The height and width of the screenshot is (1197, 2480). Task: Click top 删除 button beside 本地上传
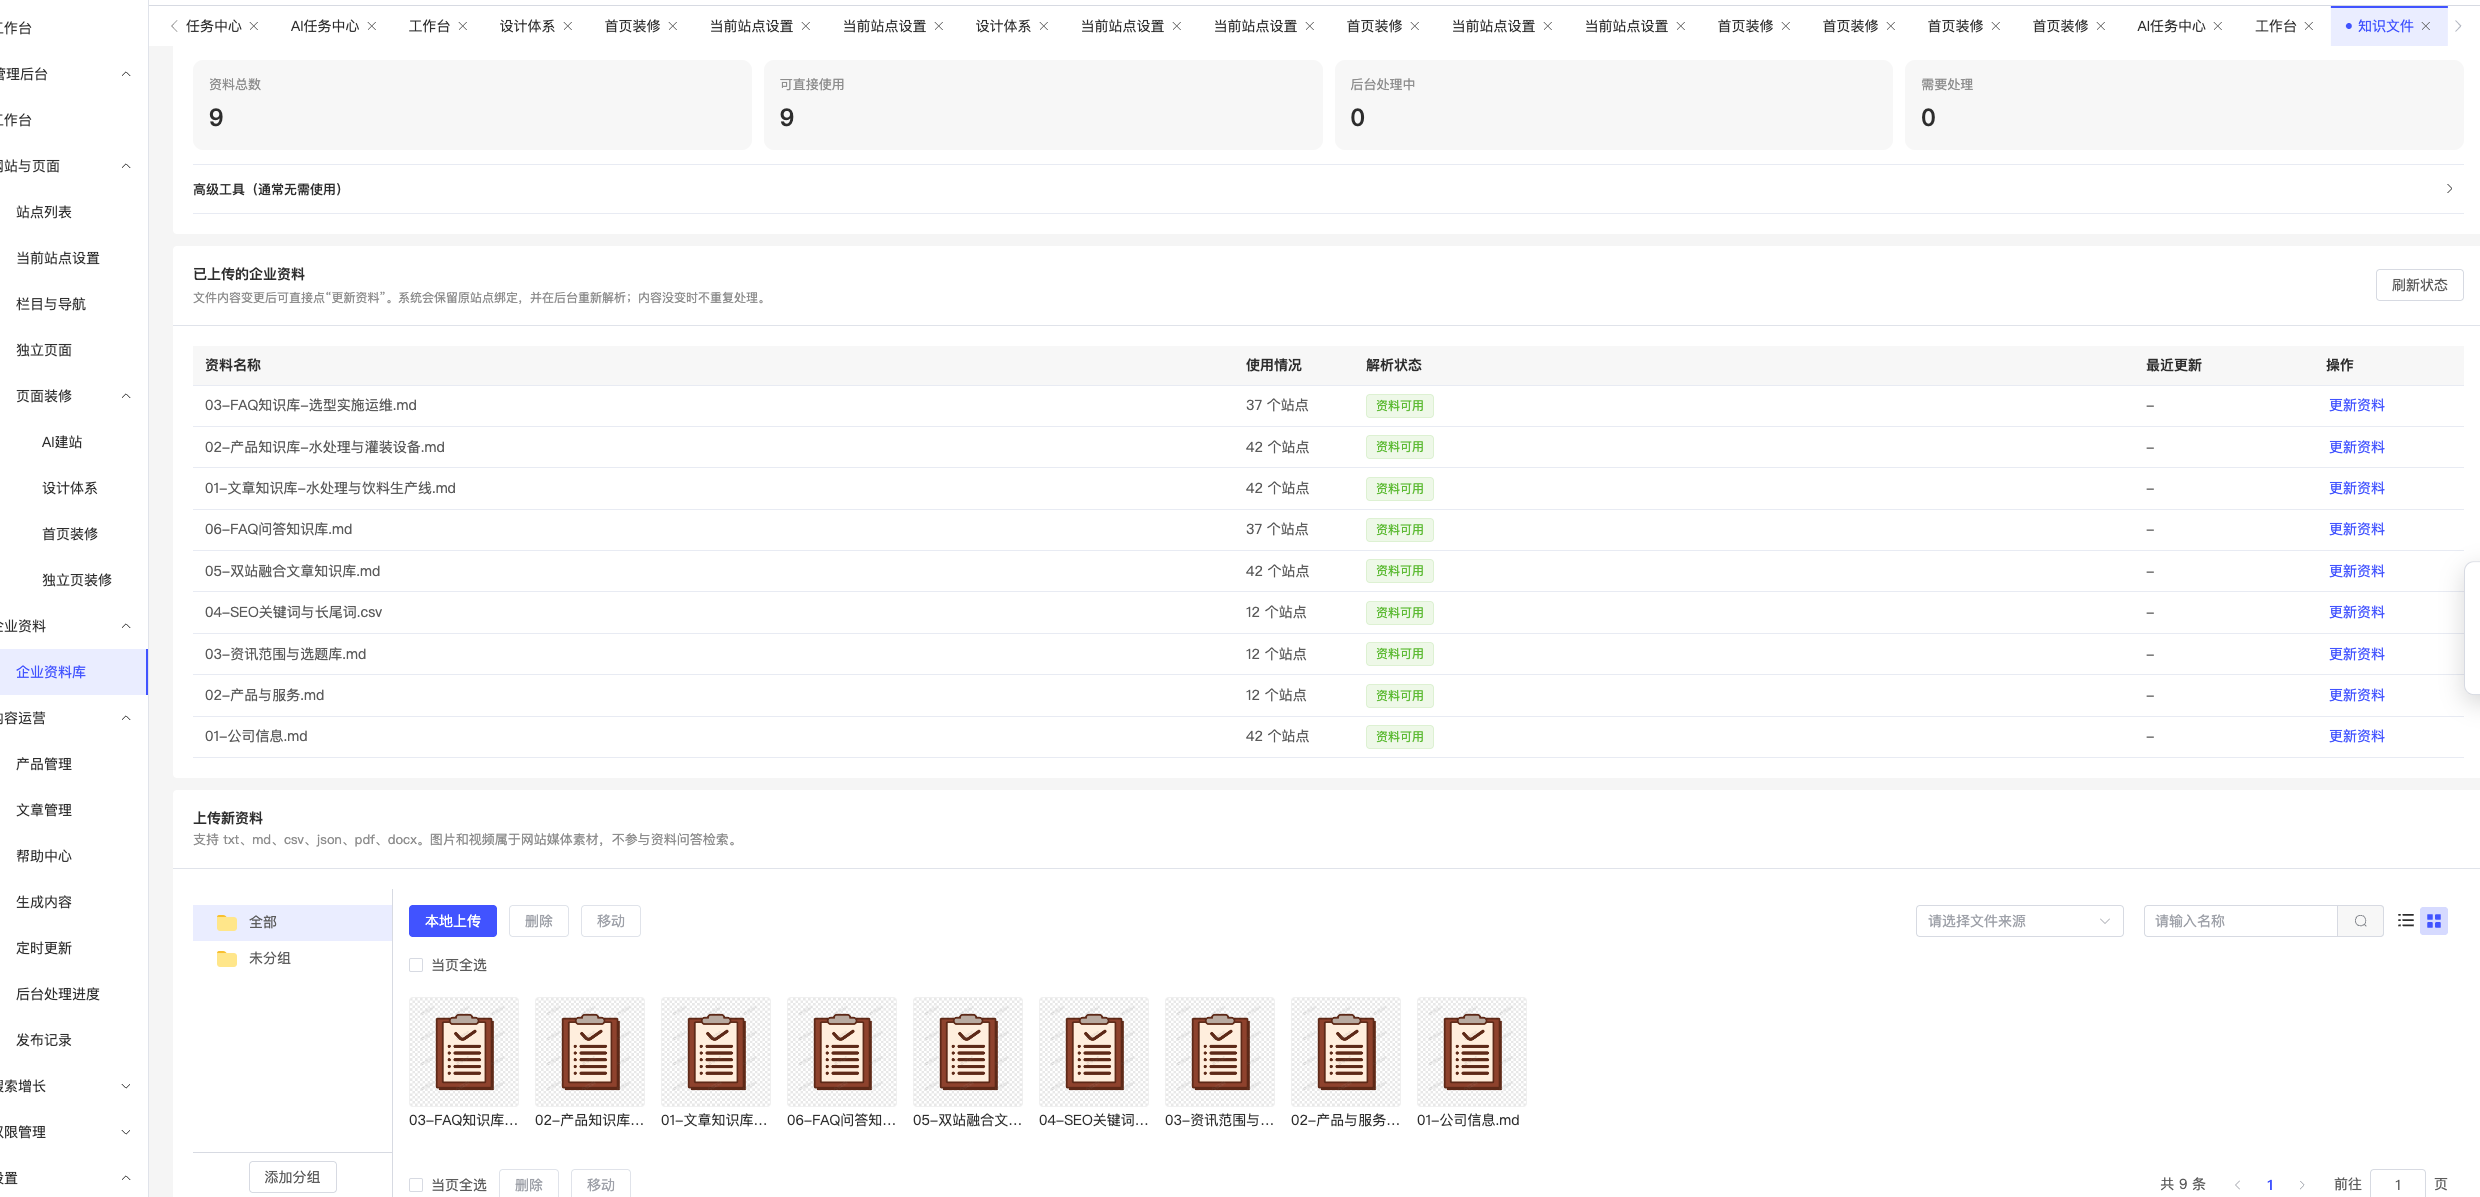pyautogui.click(x=539, y=921)
